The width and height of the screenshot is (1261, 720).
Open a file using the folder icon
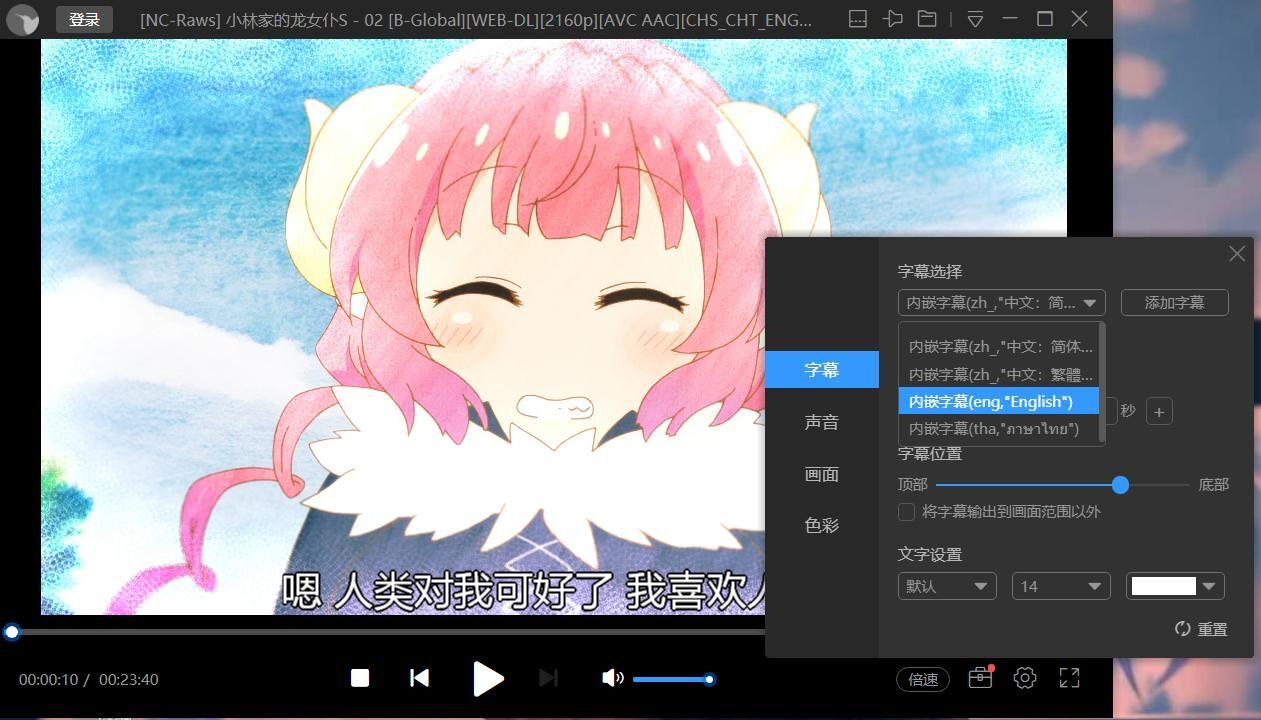click(927, 19)
